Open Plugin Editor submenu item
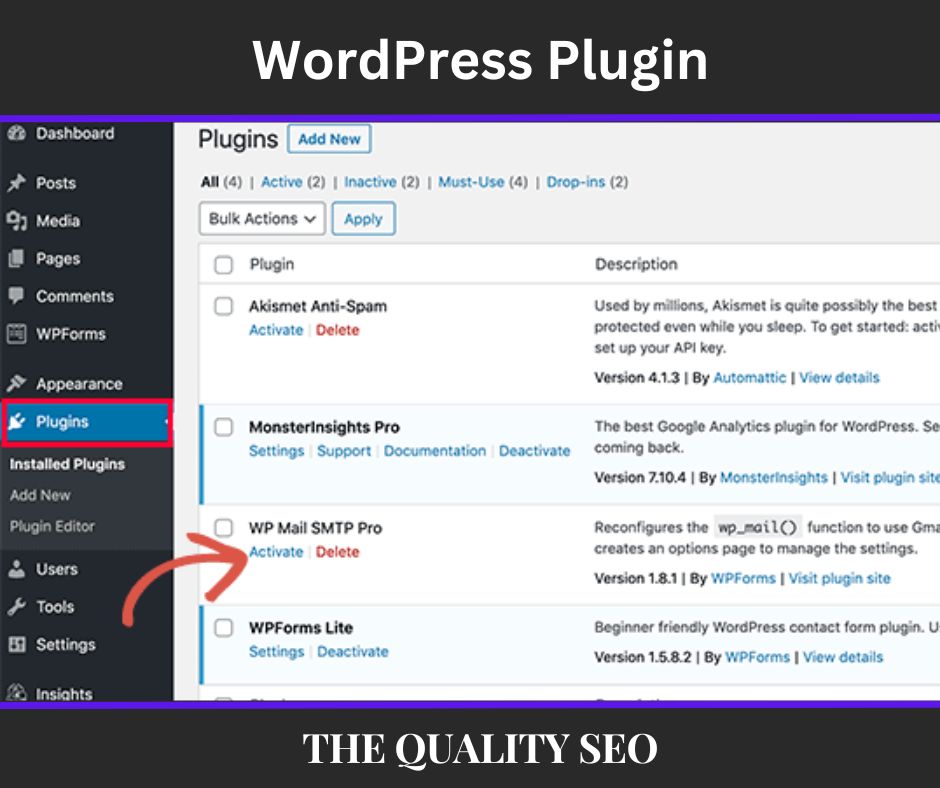 (x=52, y=526)
